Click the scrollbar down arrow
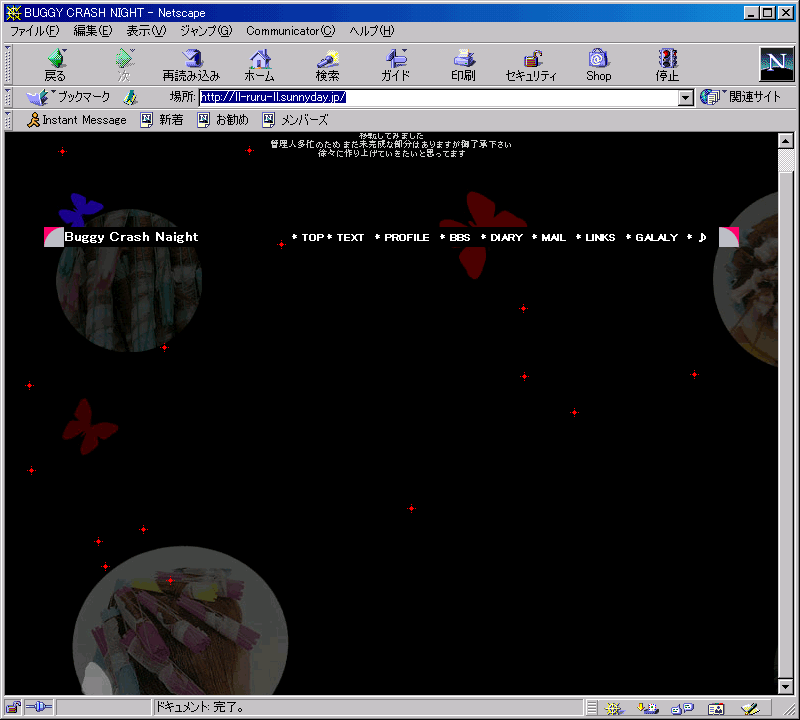 point(786,686)
